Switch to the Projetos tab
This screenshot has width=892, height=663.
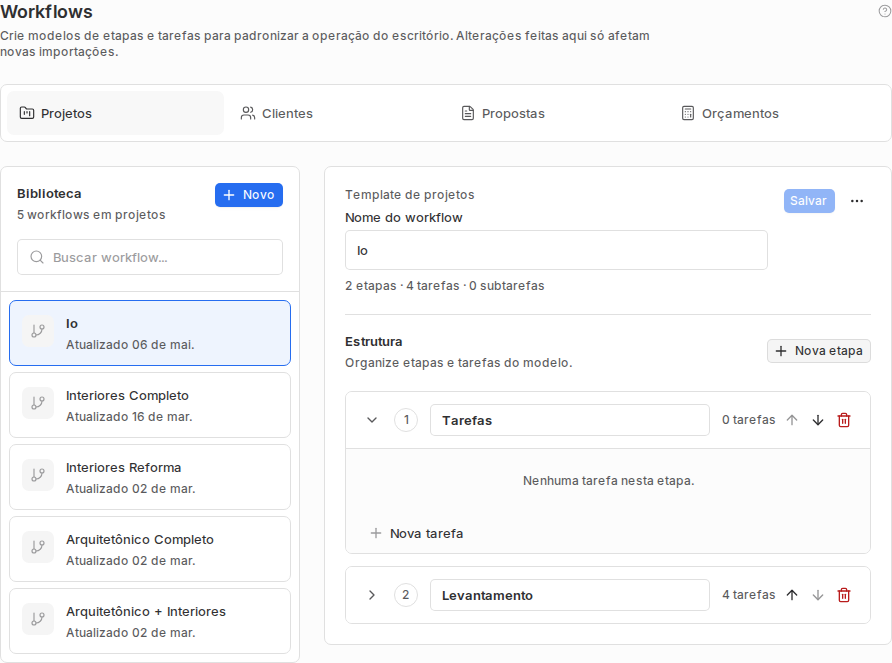point(115,113)
